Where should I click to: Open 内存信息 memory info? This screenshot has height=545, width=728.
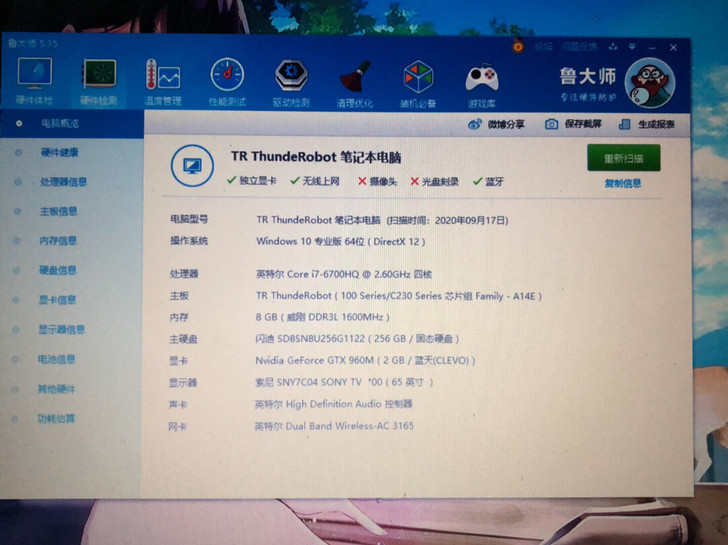pyautogui.click(x=58, y=241)
